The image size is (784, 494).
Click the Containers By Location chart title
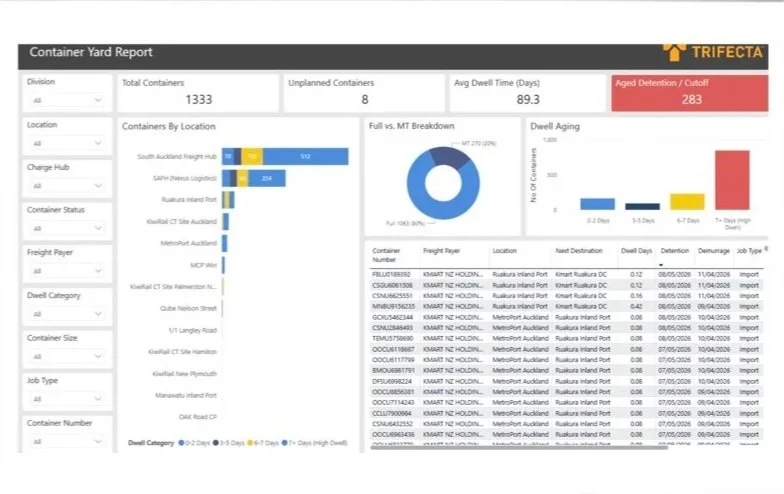pyautogui.click(x=168, y=126)
